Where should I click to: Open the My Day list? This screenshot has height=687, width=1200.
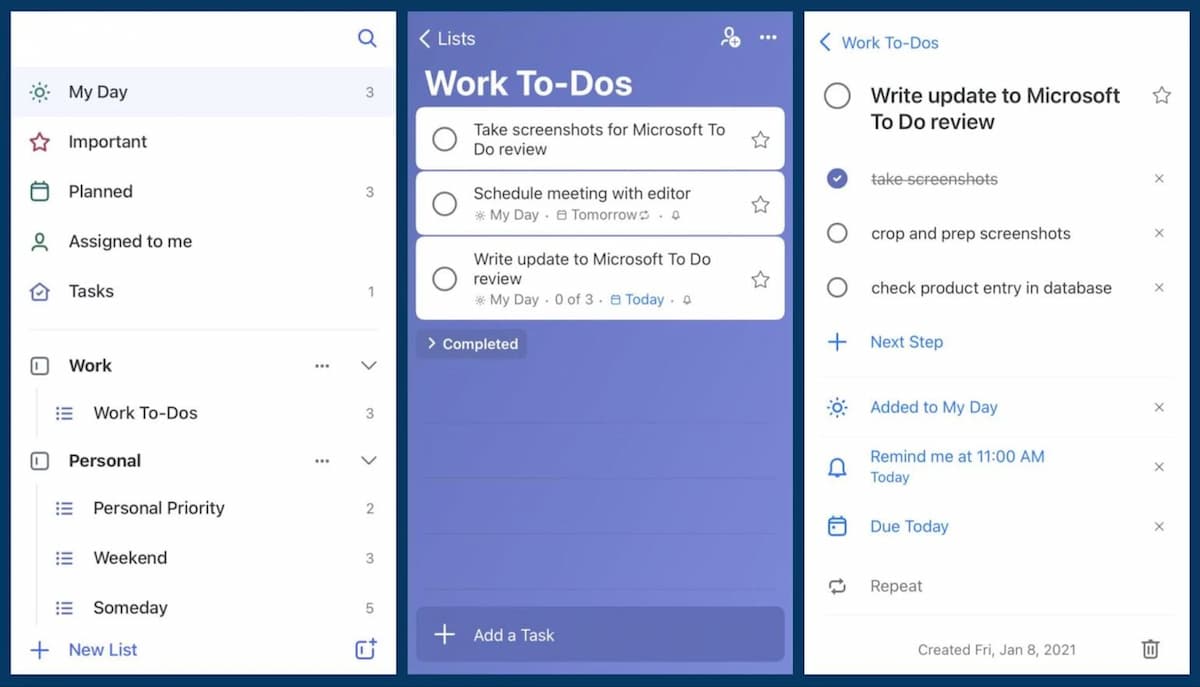(x=98, y=92)
